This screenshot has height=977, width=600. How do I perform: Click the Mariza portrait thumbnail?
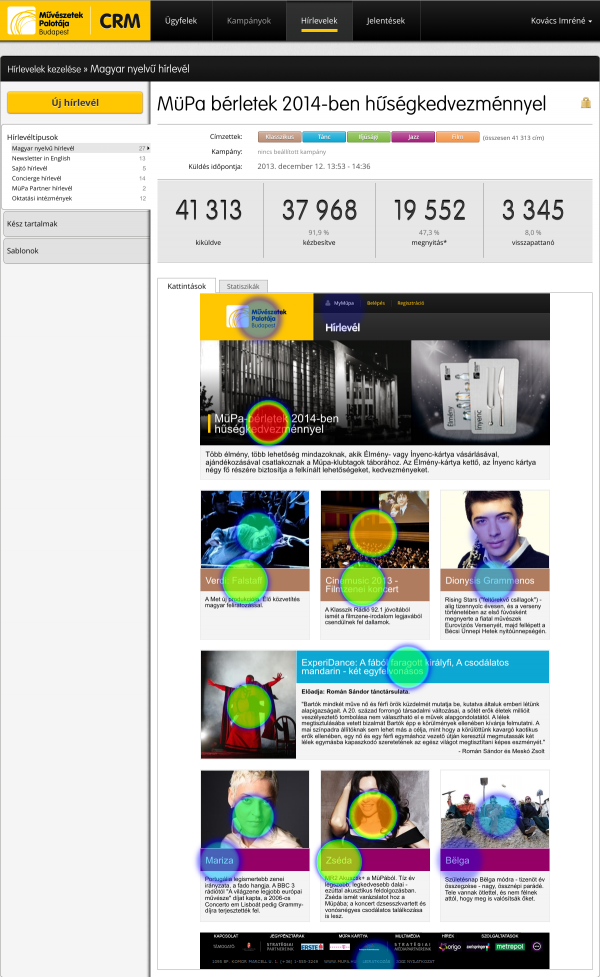[x=255, y=809]
